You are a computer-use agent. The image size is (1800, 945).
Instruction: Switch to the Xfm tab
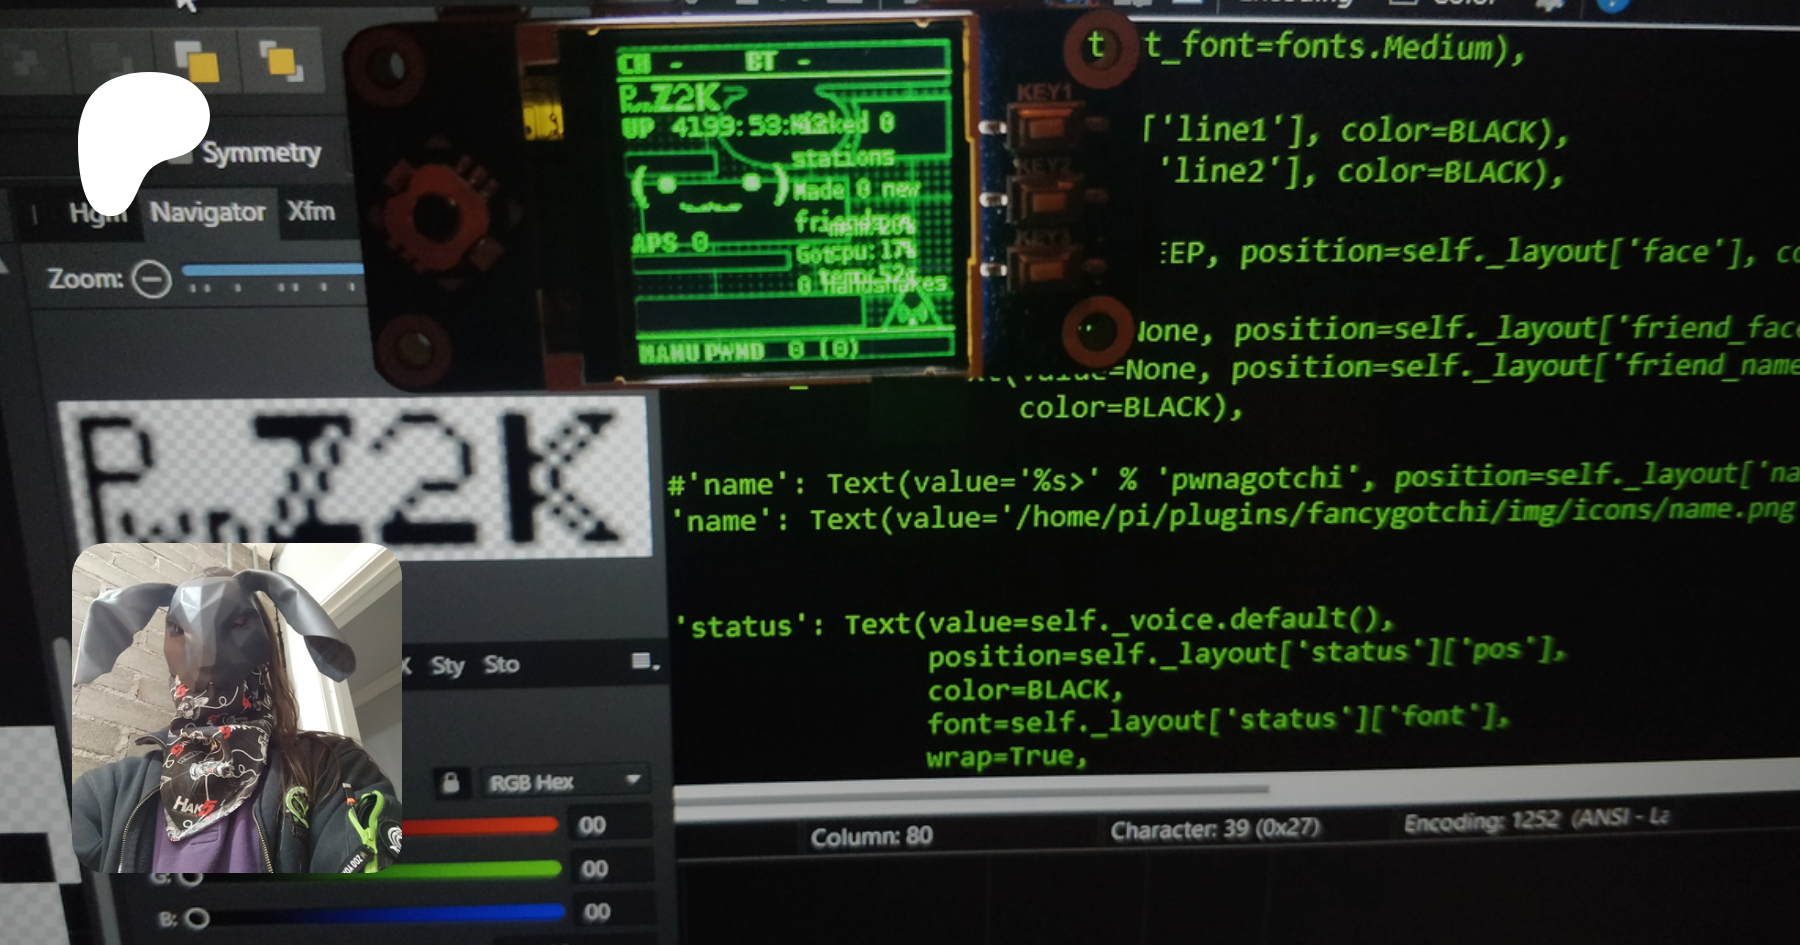click(x=311, y=211)
